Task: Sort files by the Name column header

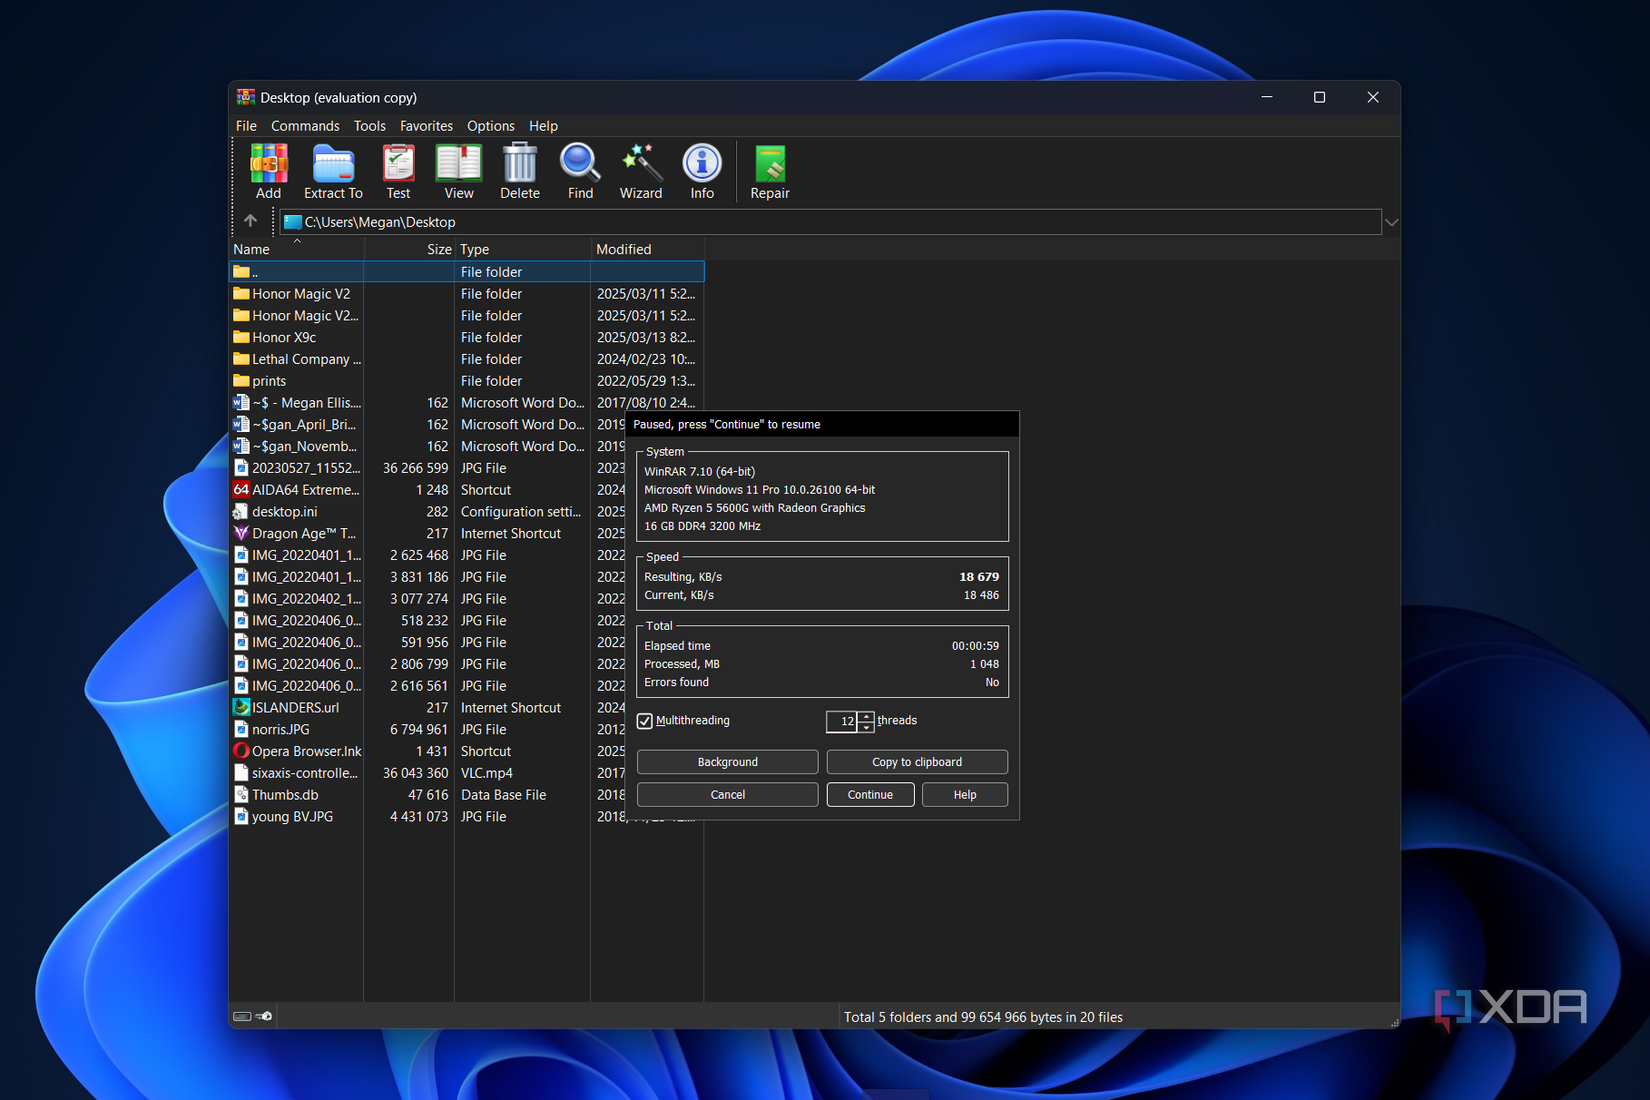Action: (251, 248)
